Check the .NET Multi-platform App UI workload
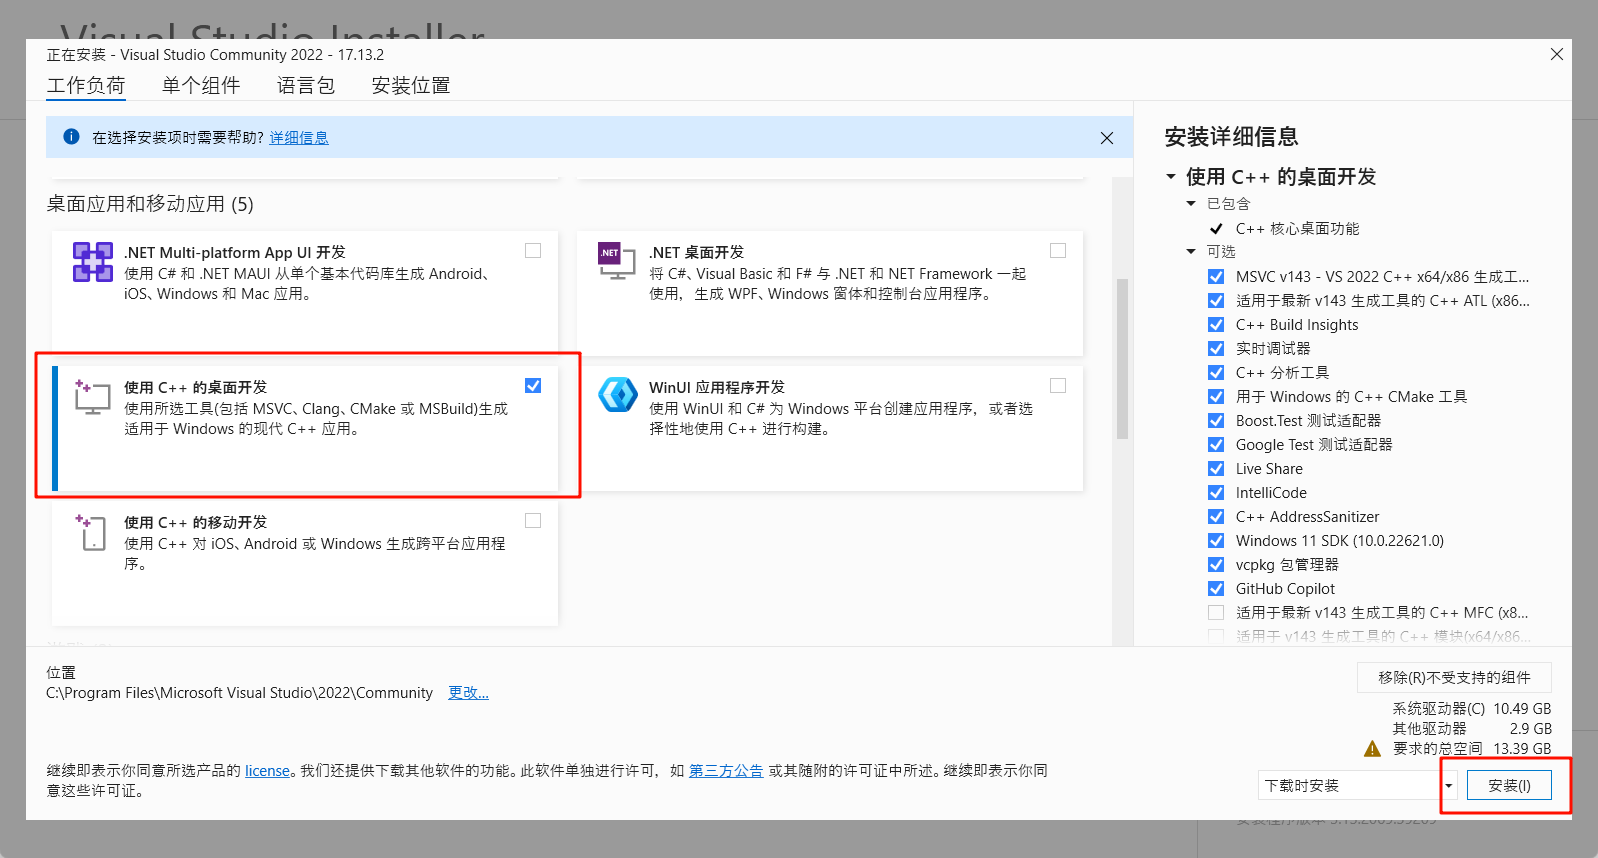The image size is (1598, 858). [x=533, y=251]
